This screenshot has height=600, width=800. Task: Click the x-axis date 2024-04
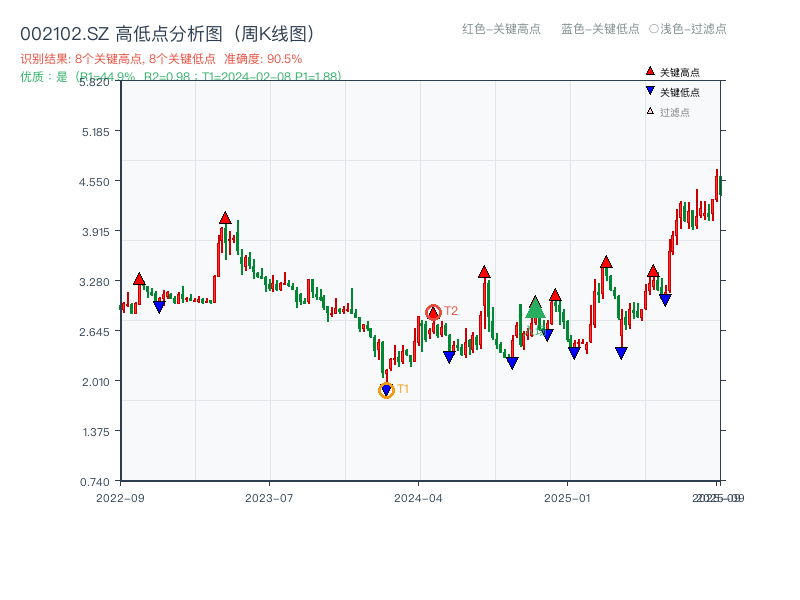click(x=418, y=498)
